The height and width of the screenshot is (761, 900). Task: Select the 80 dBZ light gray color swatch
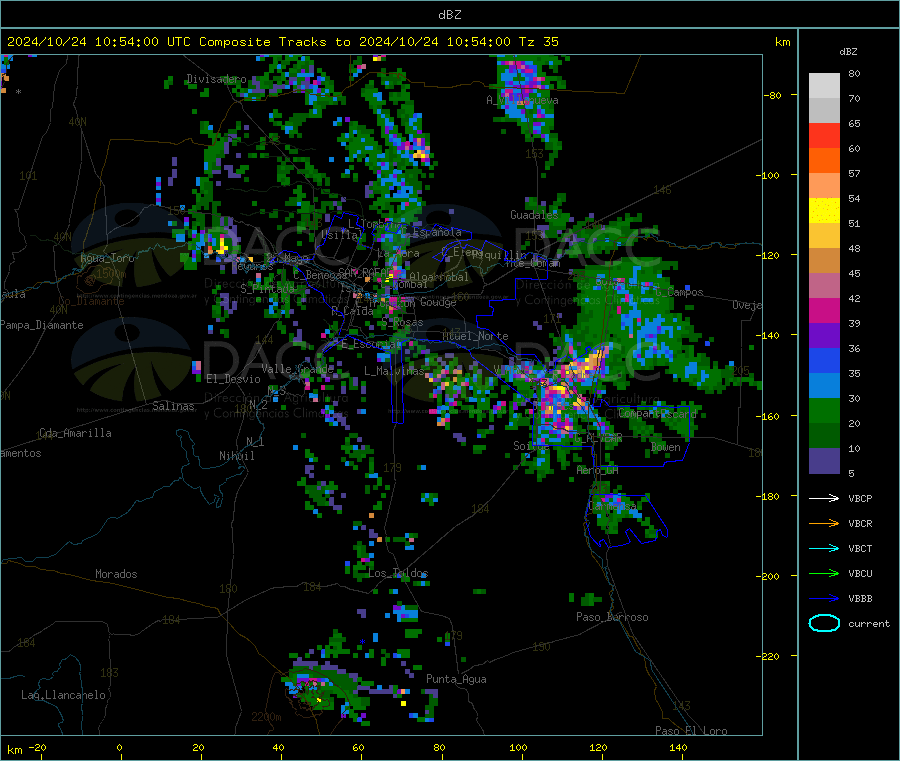coord(824,86)
